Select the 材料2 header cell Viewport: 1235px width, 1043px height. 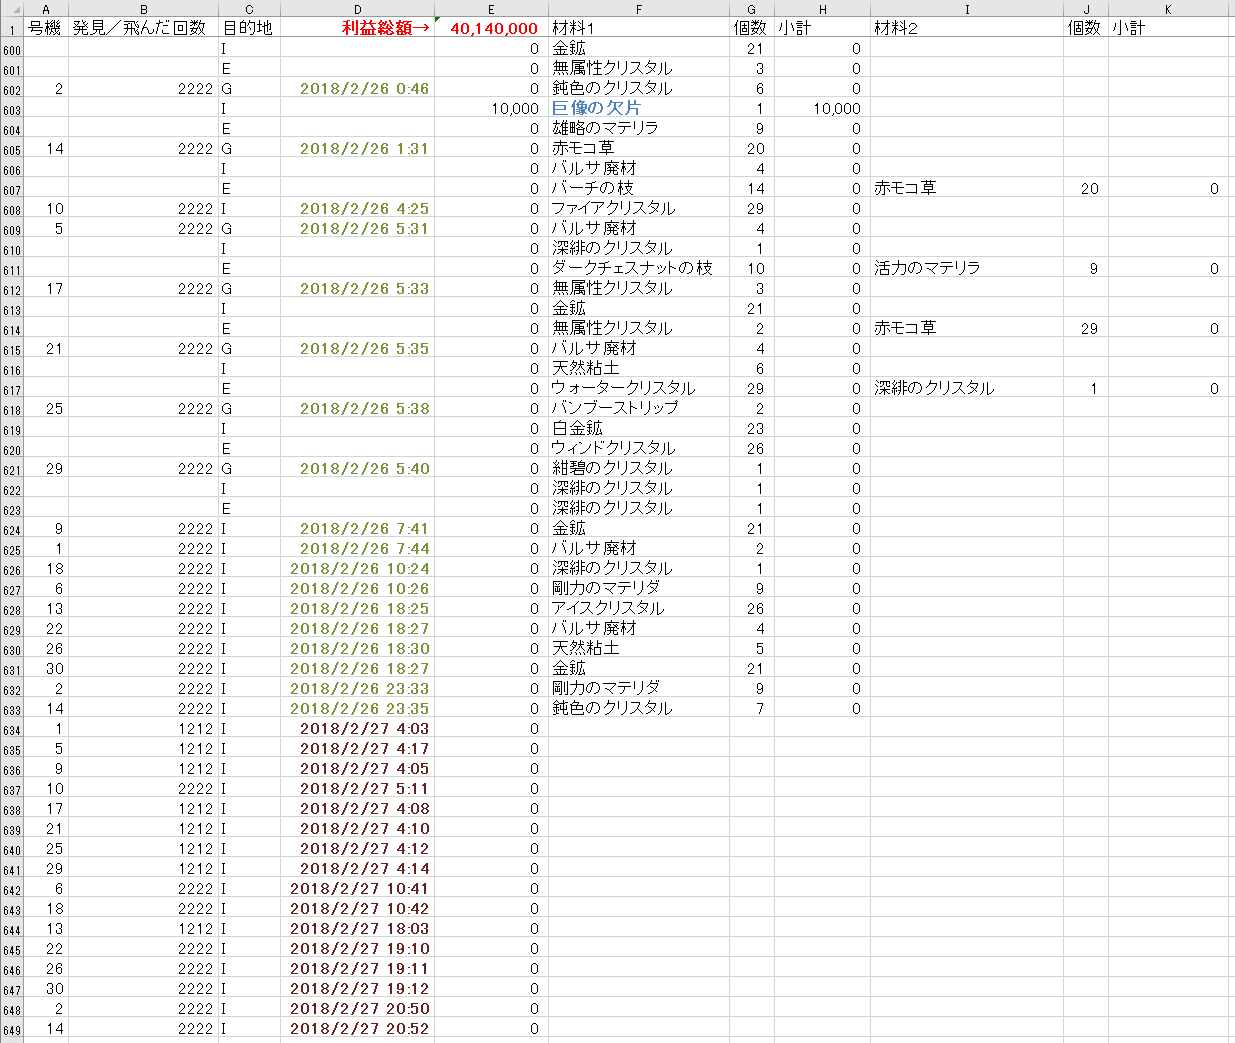coord(895,28)
